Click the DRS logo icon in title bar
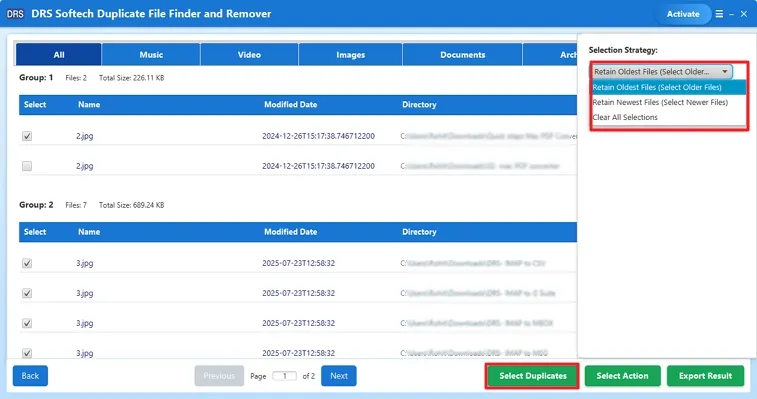 [15, 14]
